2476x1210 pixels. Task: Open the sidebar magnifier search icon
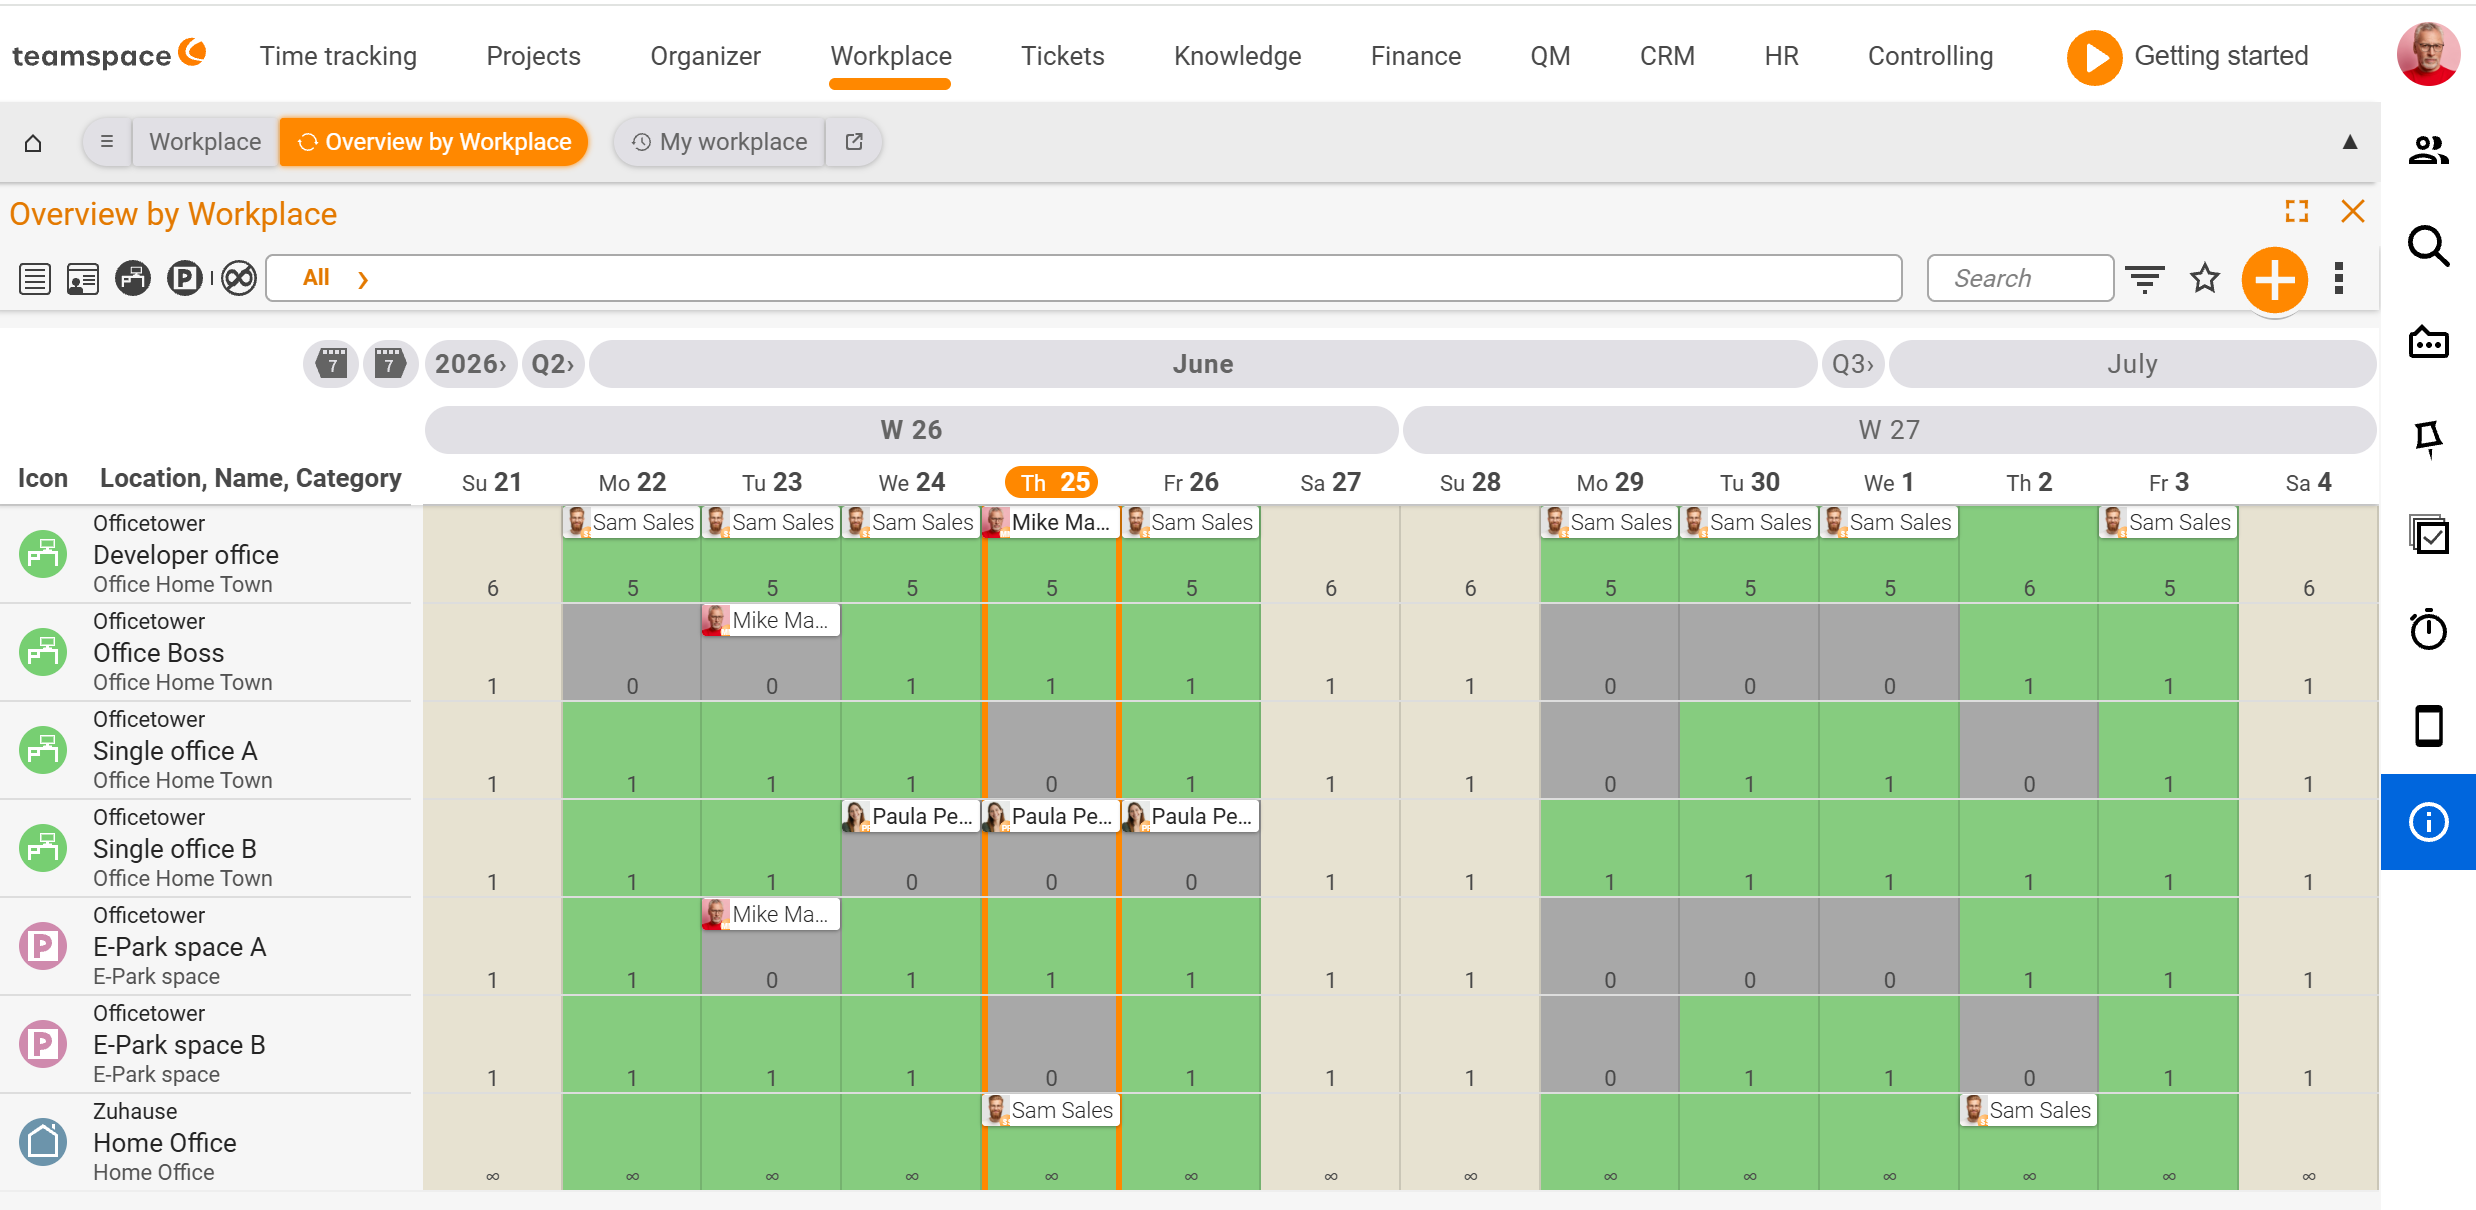(2427, 246)
